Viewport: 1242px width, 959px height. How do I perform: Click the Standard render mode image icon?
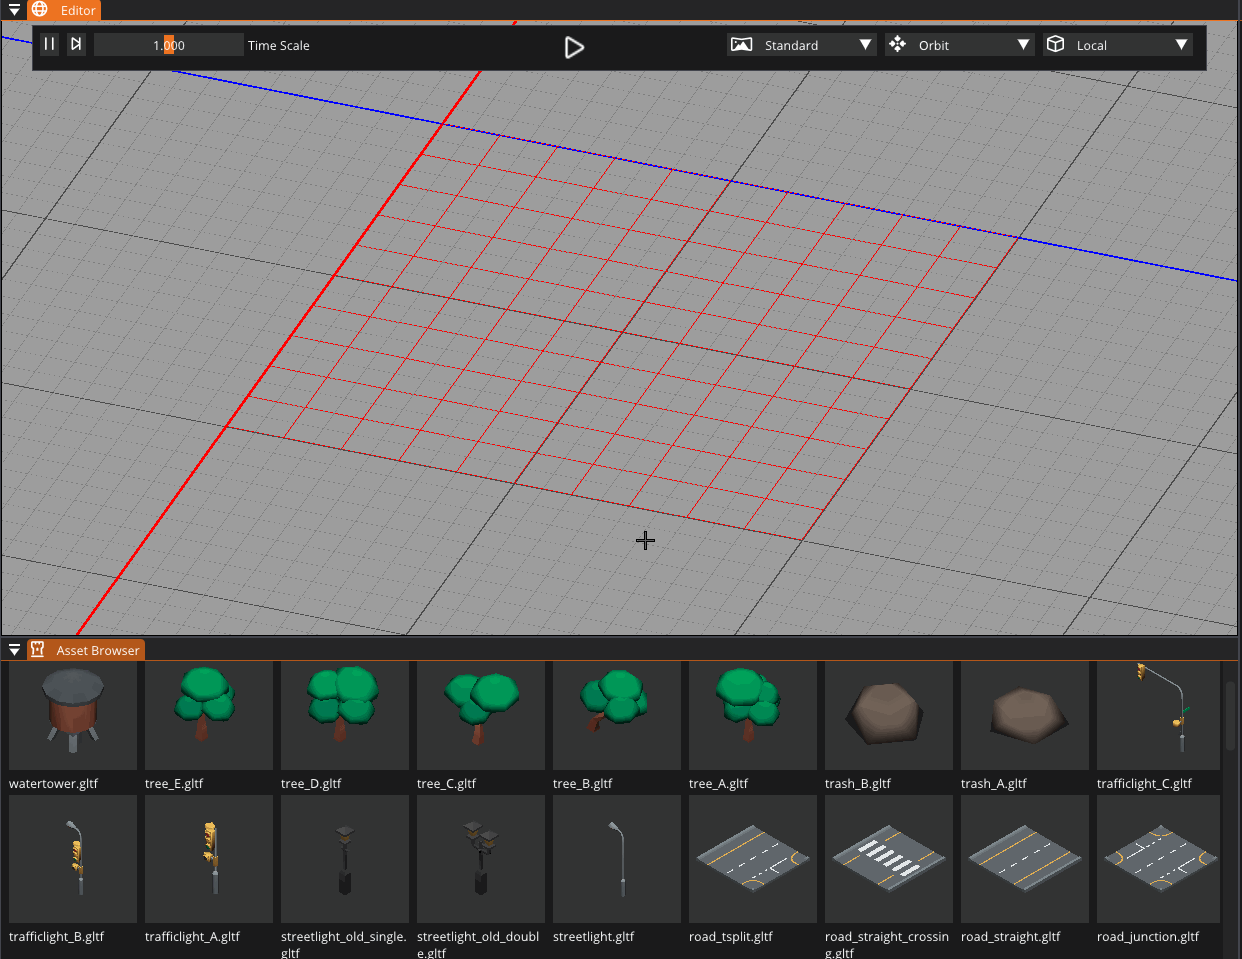(741, 45)
